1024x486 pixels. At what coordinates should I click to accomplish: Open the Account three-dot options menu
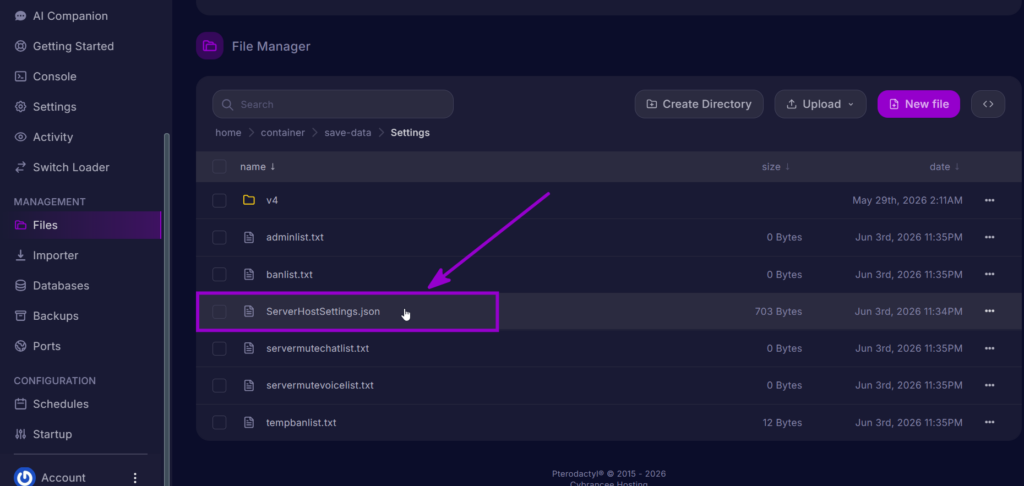(x=135, y=478)
